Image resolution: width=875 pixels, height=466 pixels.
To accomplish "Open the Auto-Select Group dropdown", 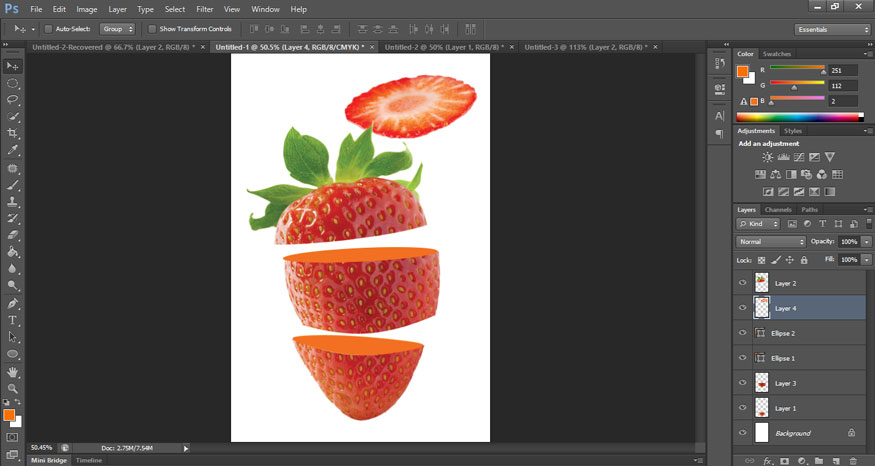I will pyautogui.click(x=117, y=29).
